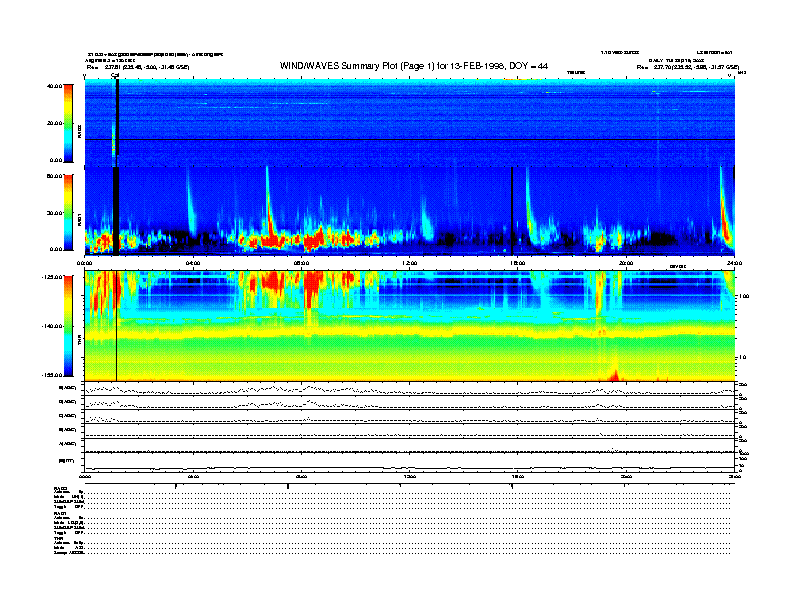Viewport: 792px width, 612px height.
Task: Click the top E(ADC) line plot label
Action: pyautogui.click(x=68, y=388)
